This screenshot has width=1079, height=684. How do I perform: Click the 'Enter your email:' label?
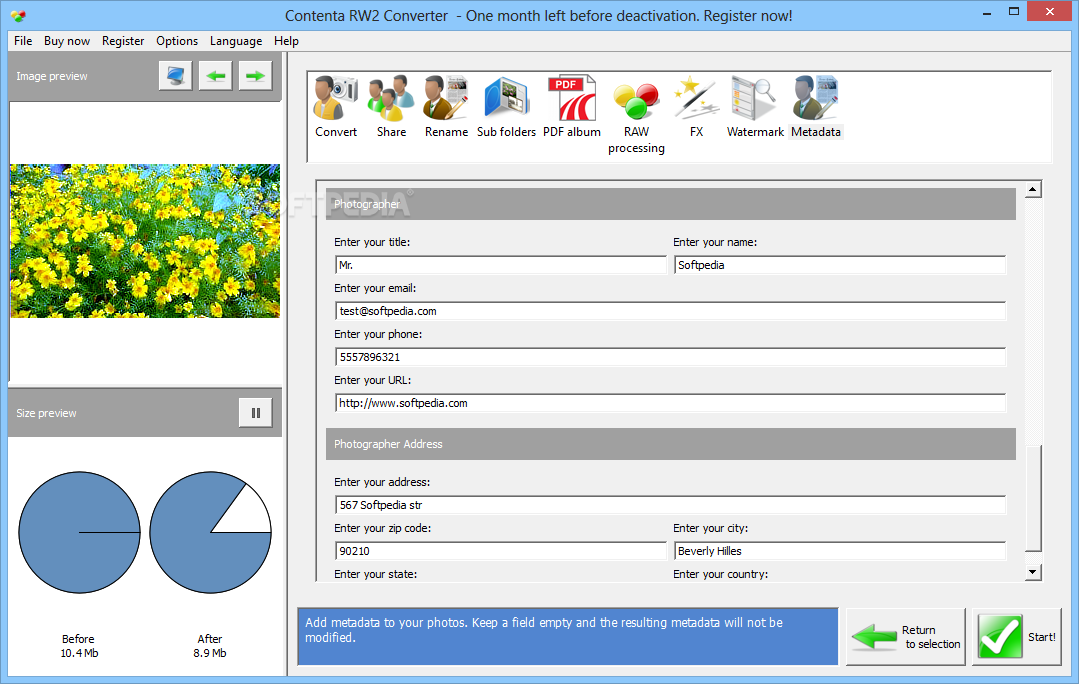pos(375,288)
